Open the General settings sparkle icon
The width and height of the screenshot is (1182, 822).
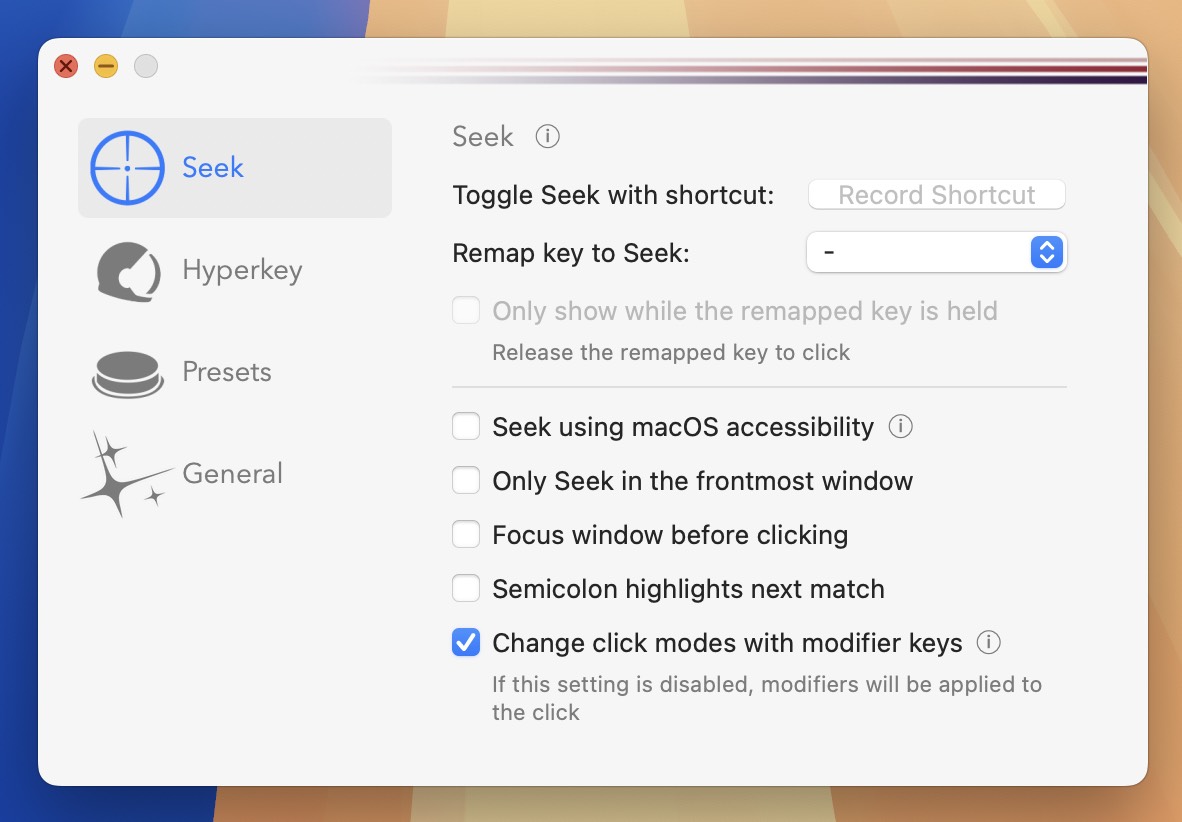coord(129,474)
